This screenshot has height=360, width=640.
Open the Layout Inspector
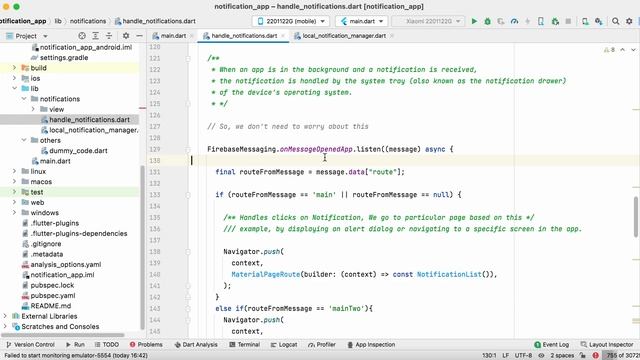[607, 344]
